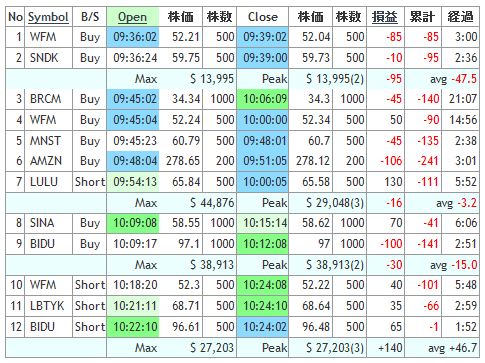Image resolution: width=485 pixels, height=363 pixels.
Task: Sort the table by Symbol header
Action: (48, 17)
